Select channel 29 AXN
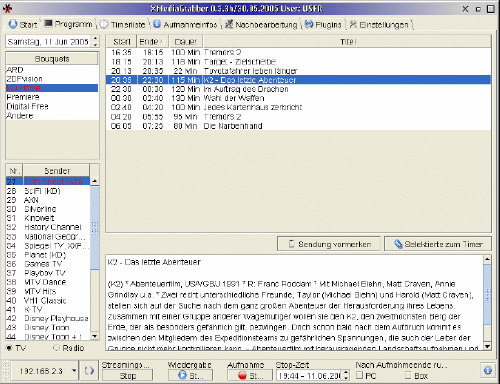Screen dimensions: 500x384 tap(48, 200)
